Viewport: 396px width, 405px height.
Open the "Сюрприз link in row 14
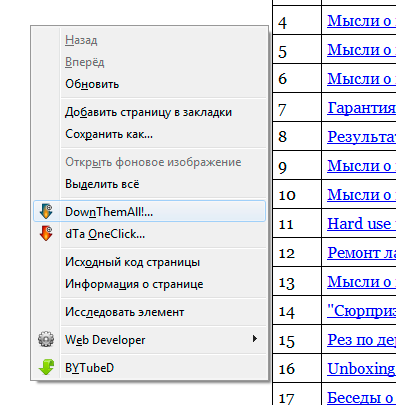click(x=361, y=311)
